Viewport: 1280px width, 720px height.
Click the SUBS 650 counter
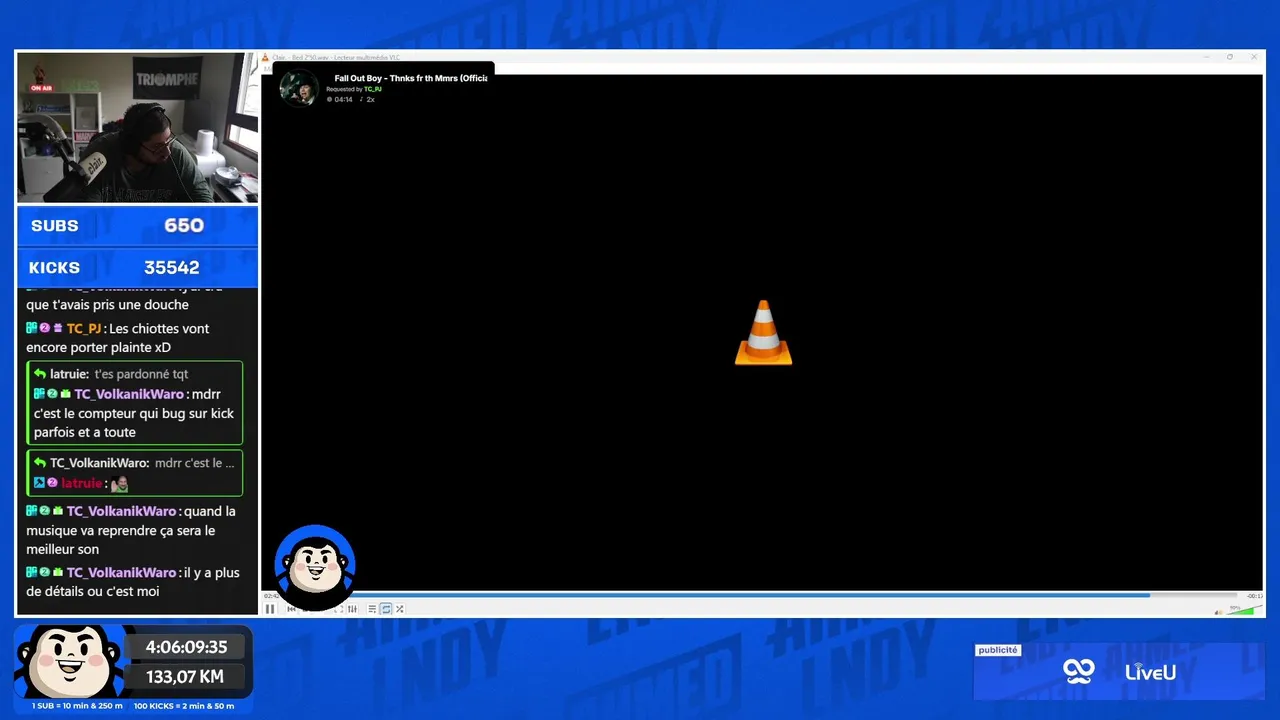click(x=137, y=225)
